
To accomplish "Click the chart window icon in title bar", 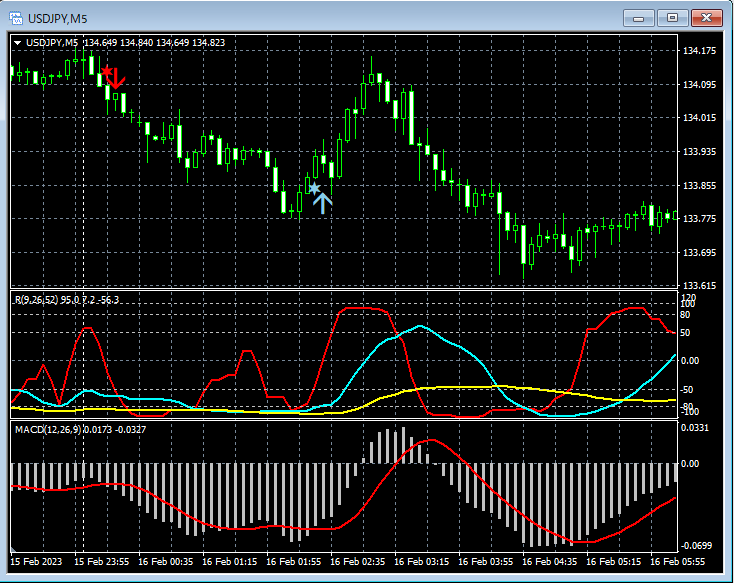I will click(x=16, y=18).
